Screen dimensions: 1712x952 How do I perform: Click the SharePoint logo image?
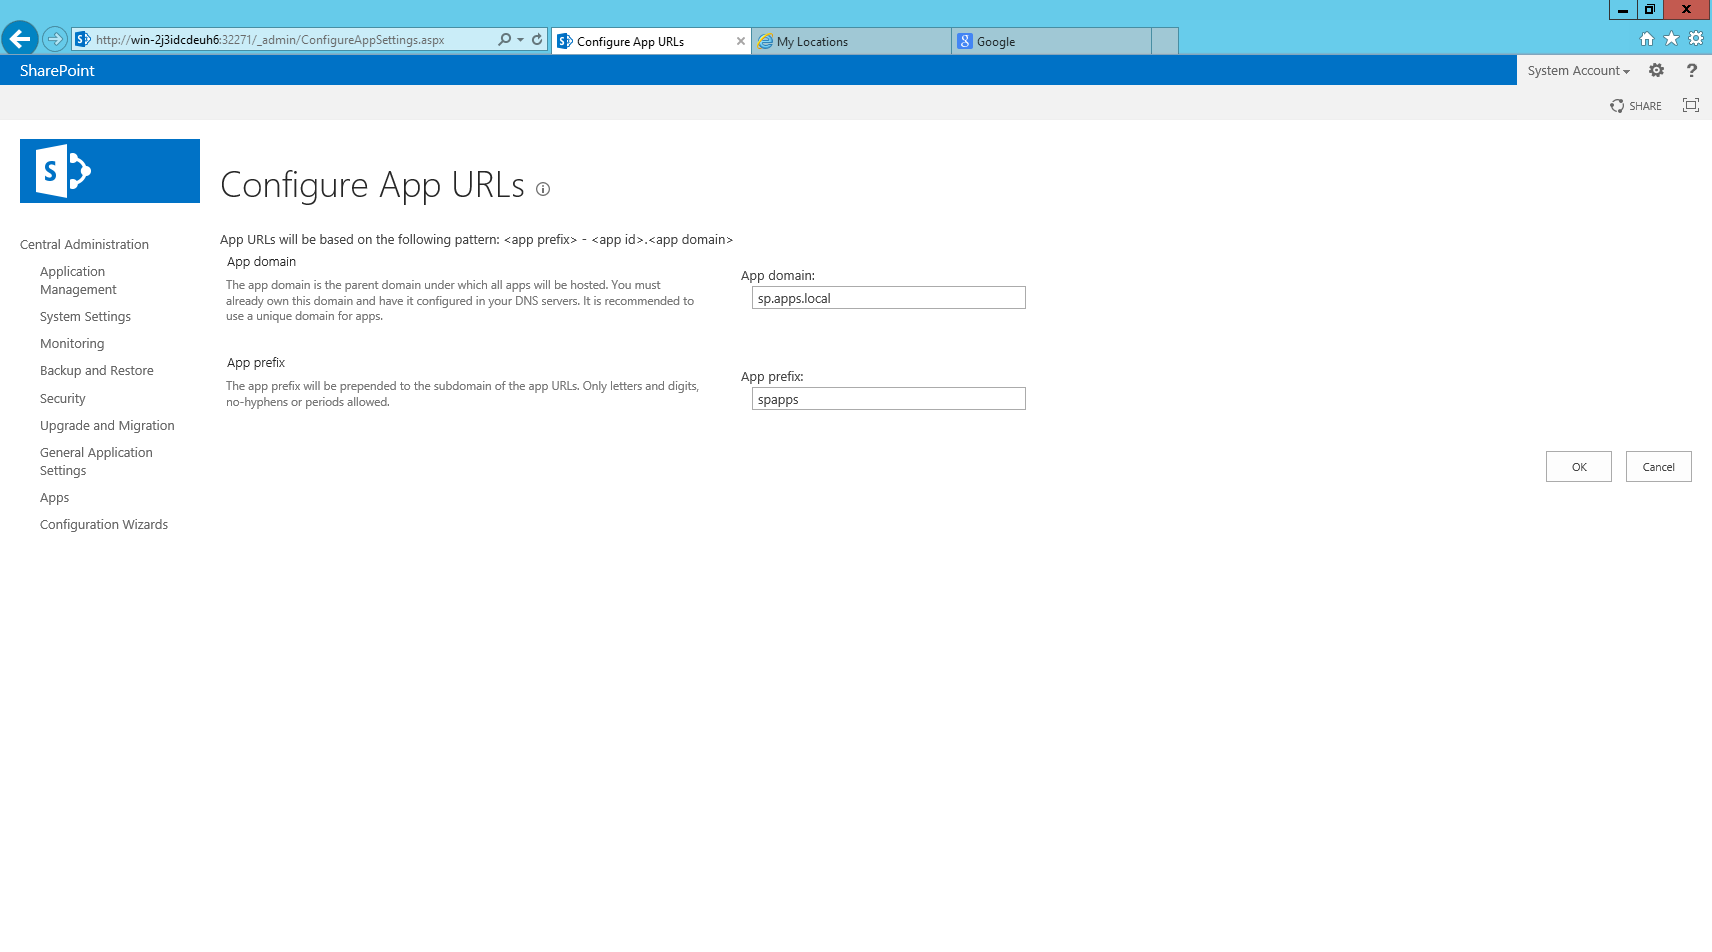coord(110,171)
